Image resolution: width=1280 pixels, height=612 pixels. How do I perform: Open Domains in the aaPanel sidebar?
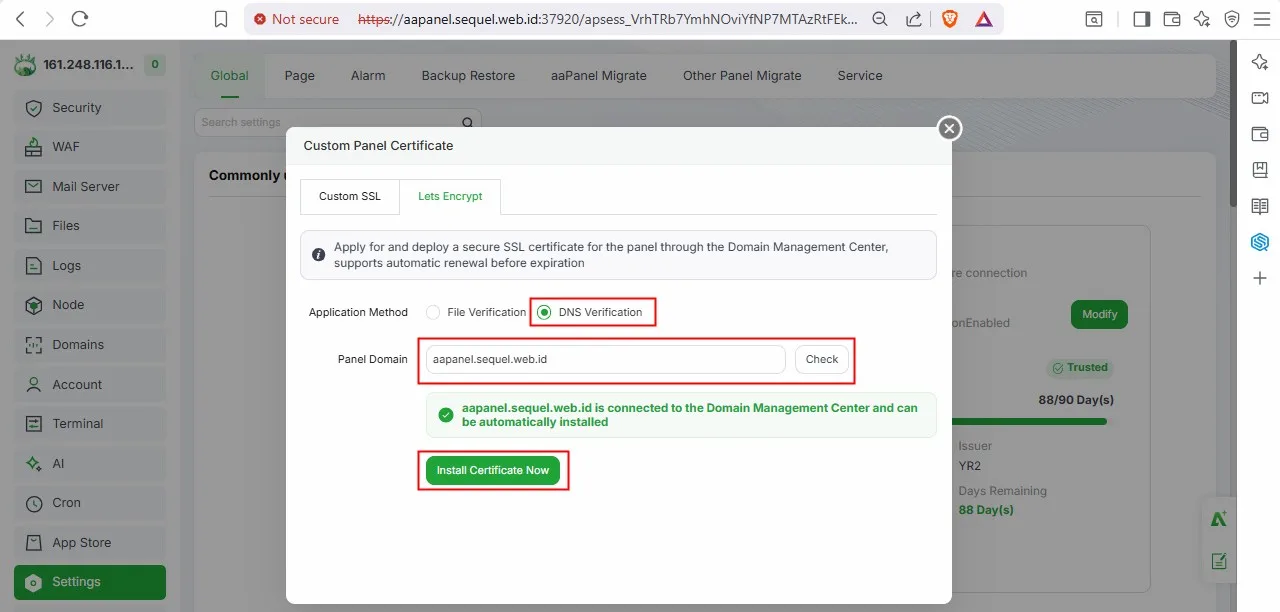[x=90, y=345]
